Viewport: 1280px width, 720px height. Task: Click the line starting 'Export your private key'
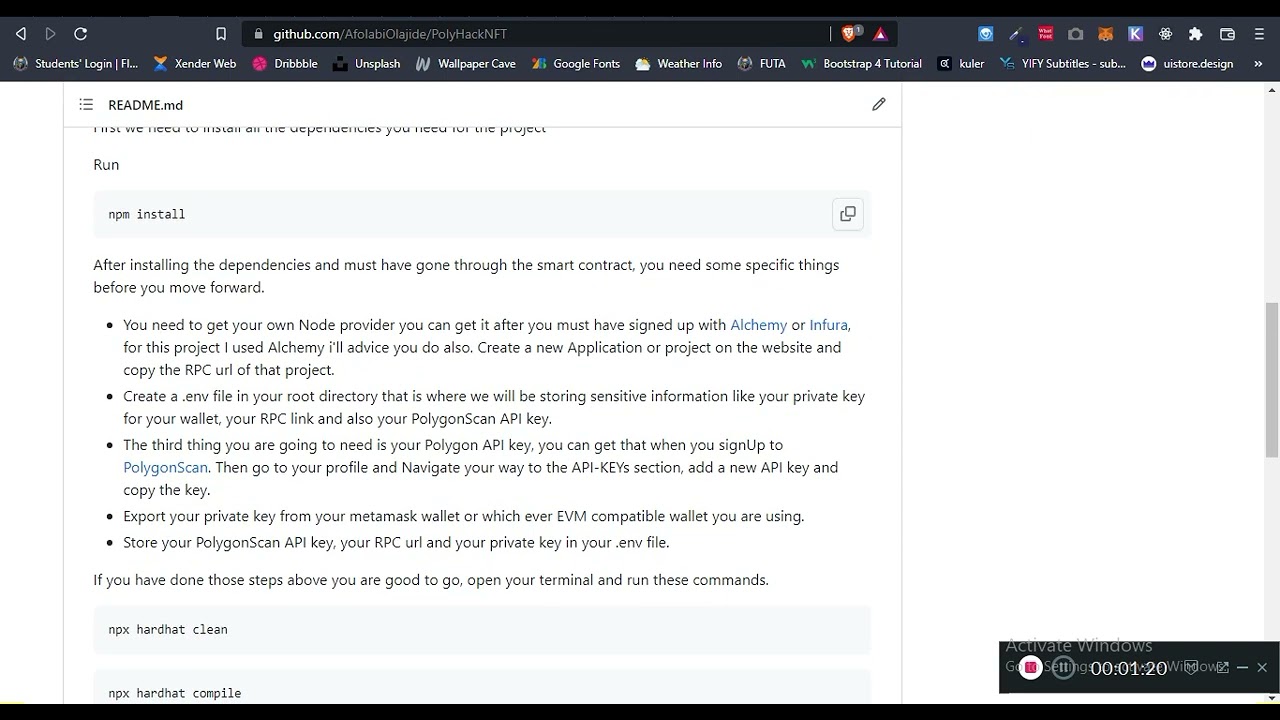point(464,516)
